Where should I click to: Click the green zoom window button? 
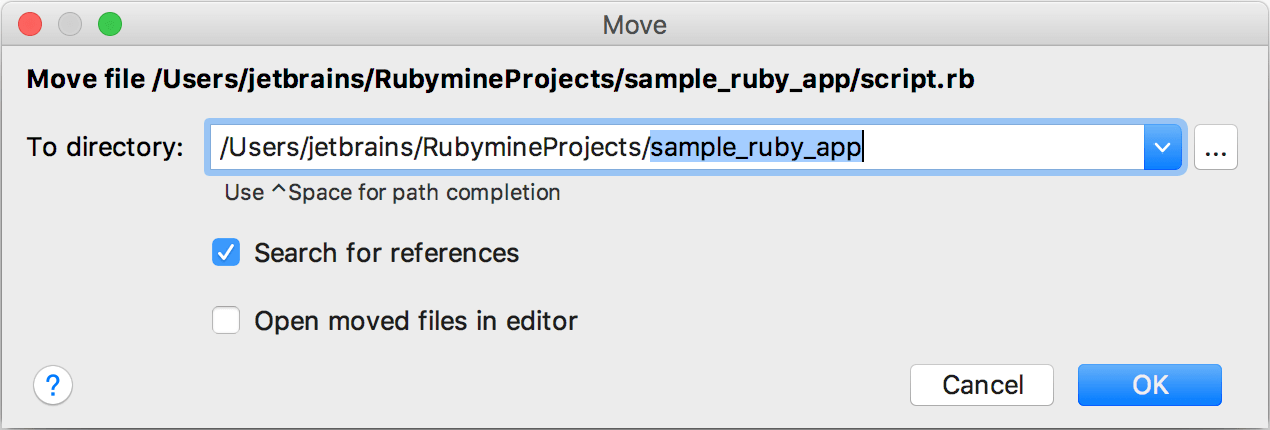[109, 23]
